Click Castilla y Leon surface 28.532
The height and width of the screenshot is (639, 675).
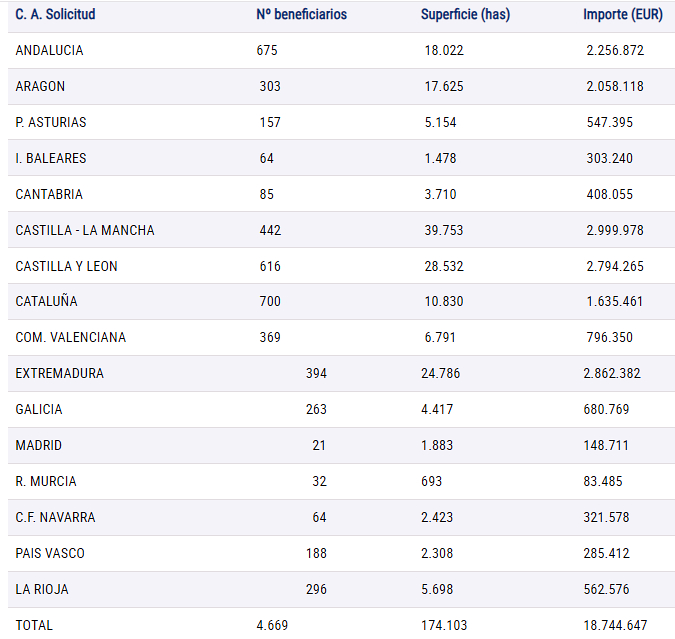click(x=444, y=267)
